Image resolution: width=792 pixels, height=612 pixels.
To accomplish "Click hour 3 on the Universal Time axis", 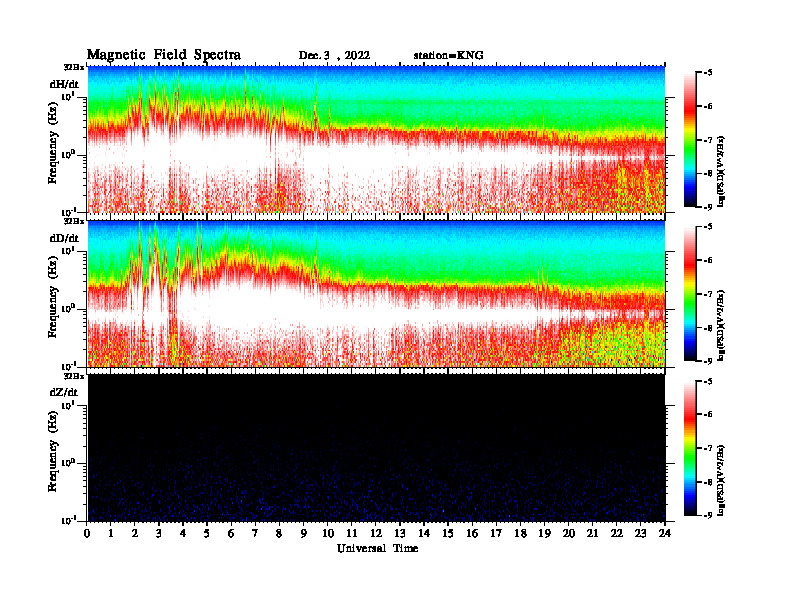I will click(159, 534).
